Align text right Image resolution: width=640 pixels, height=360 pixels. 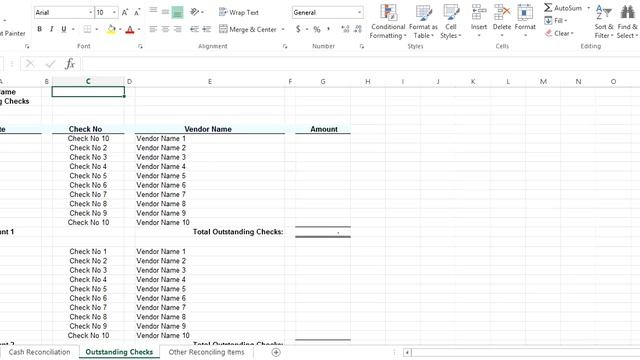click(x=178, y=29)
